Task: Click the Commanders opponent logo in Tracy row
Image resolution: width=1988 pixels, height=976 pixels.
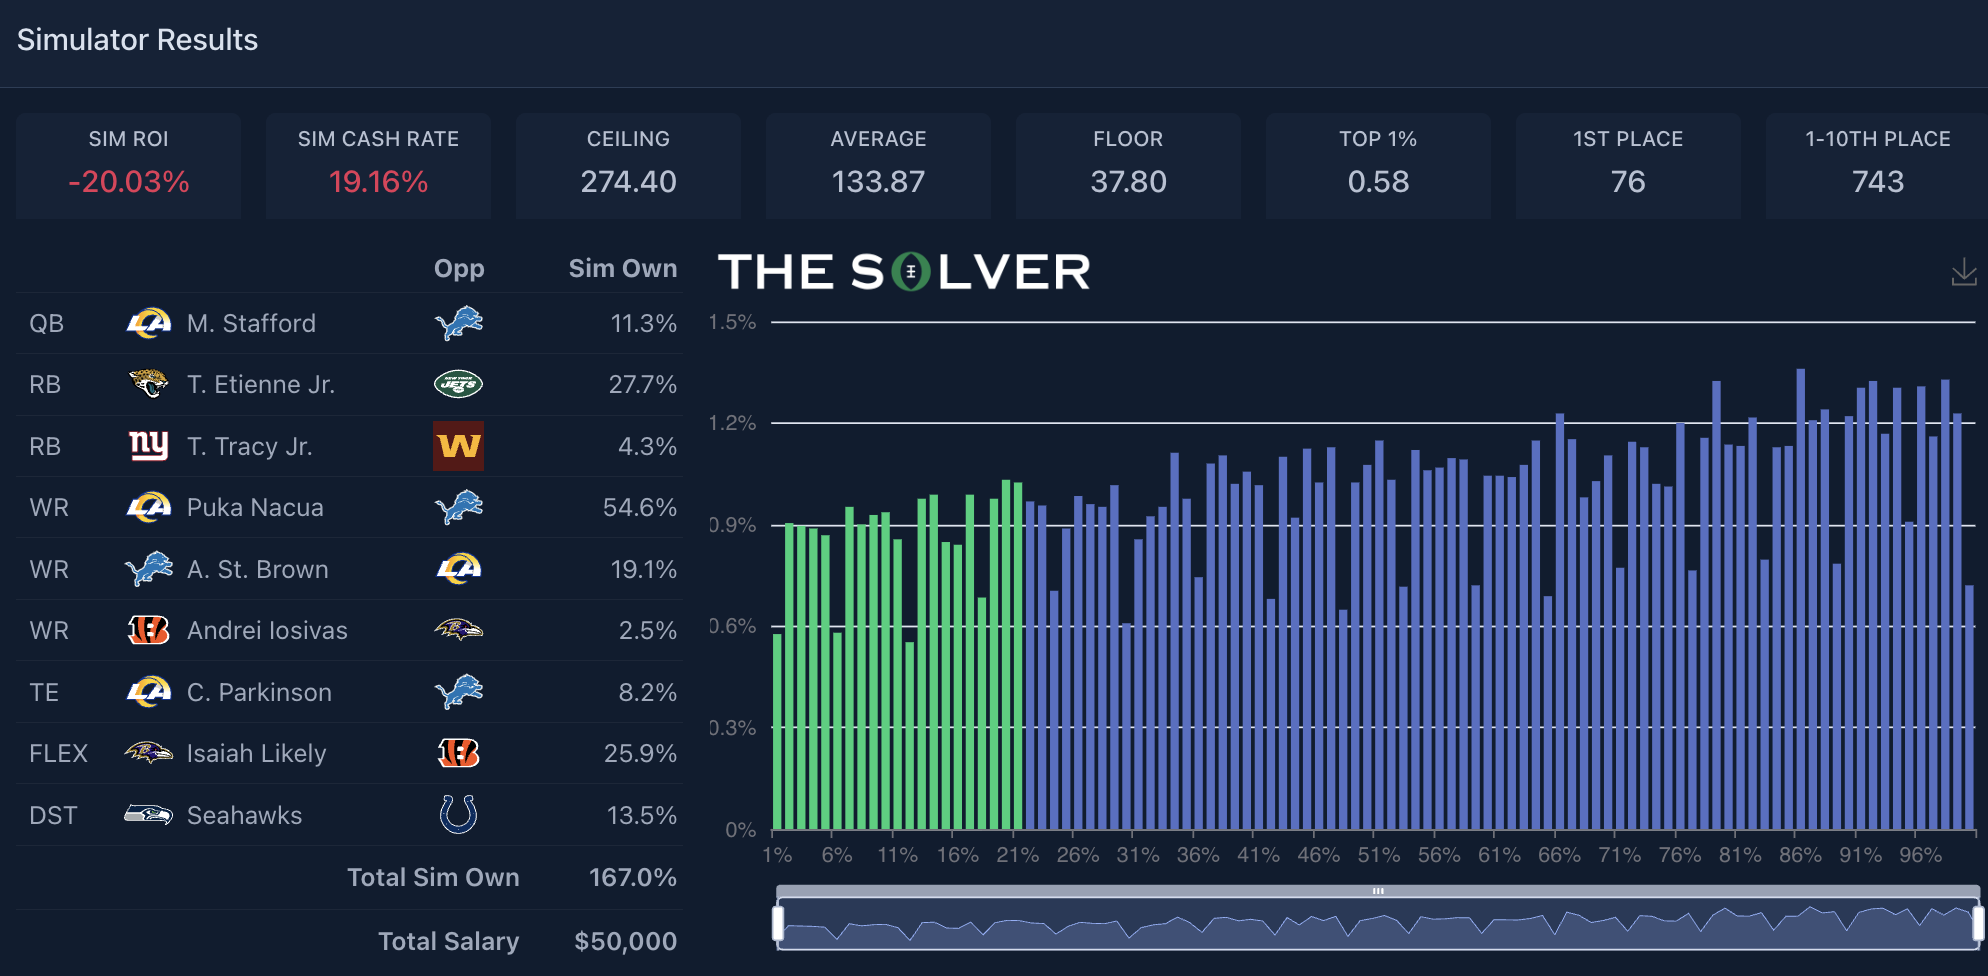Action: pos(458,446)
